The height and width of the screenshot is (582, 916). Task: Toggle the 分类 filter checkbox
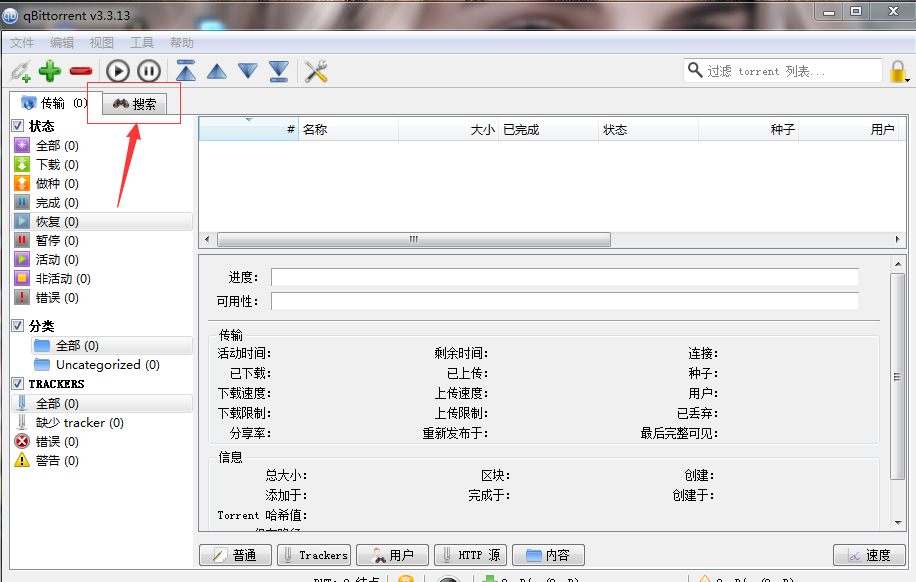pyautogui.click(x=18, y=325)
